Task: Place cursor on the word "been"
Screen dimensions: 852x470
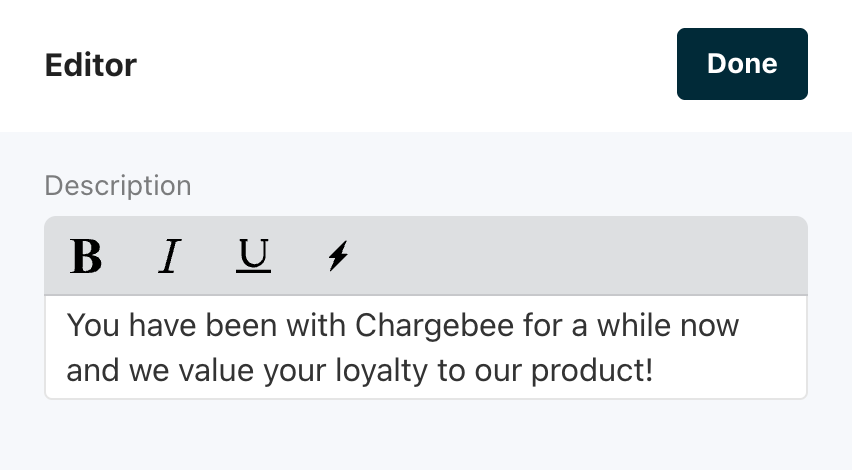Action: pyautogui.click(x=226, y=326)
